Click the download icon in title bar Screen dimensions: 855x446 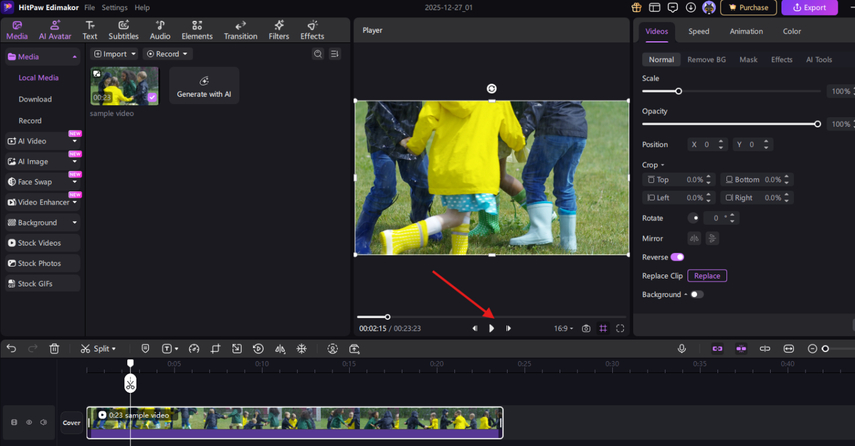click(x=691, y=8)
